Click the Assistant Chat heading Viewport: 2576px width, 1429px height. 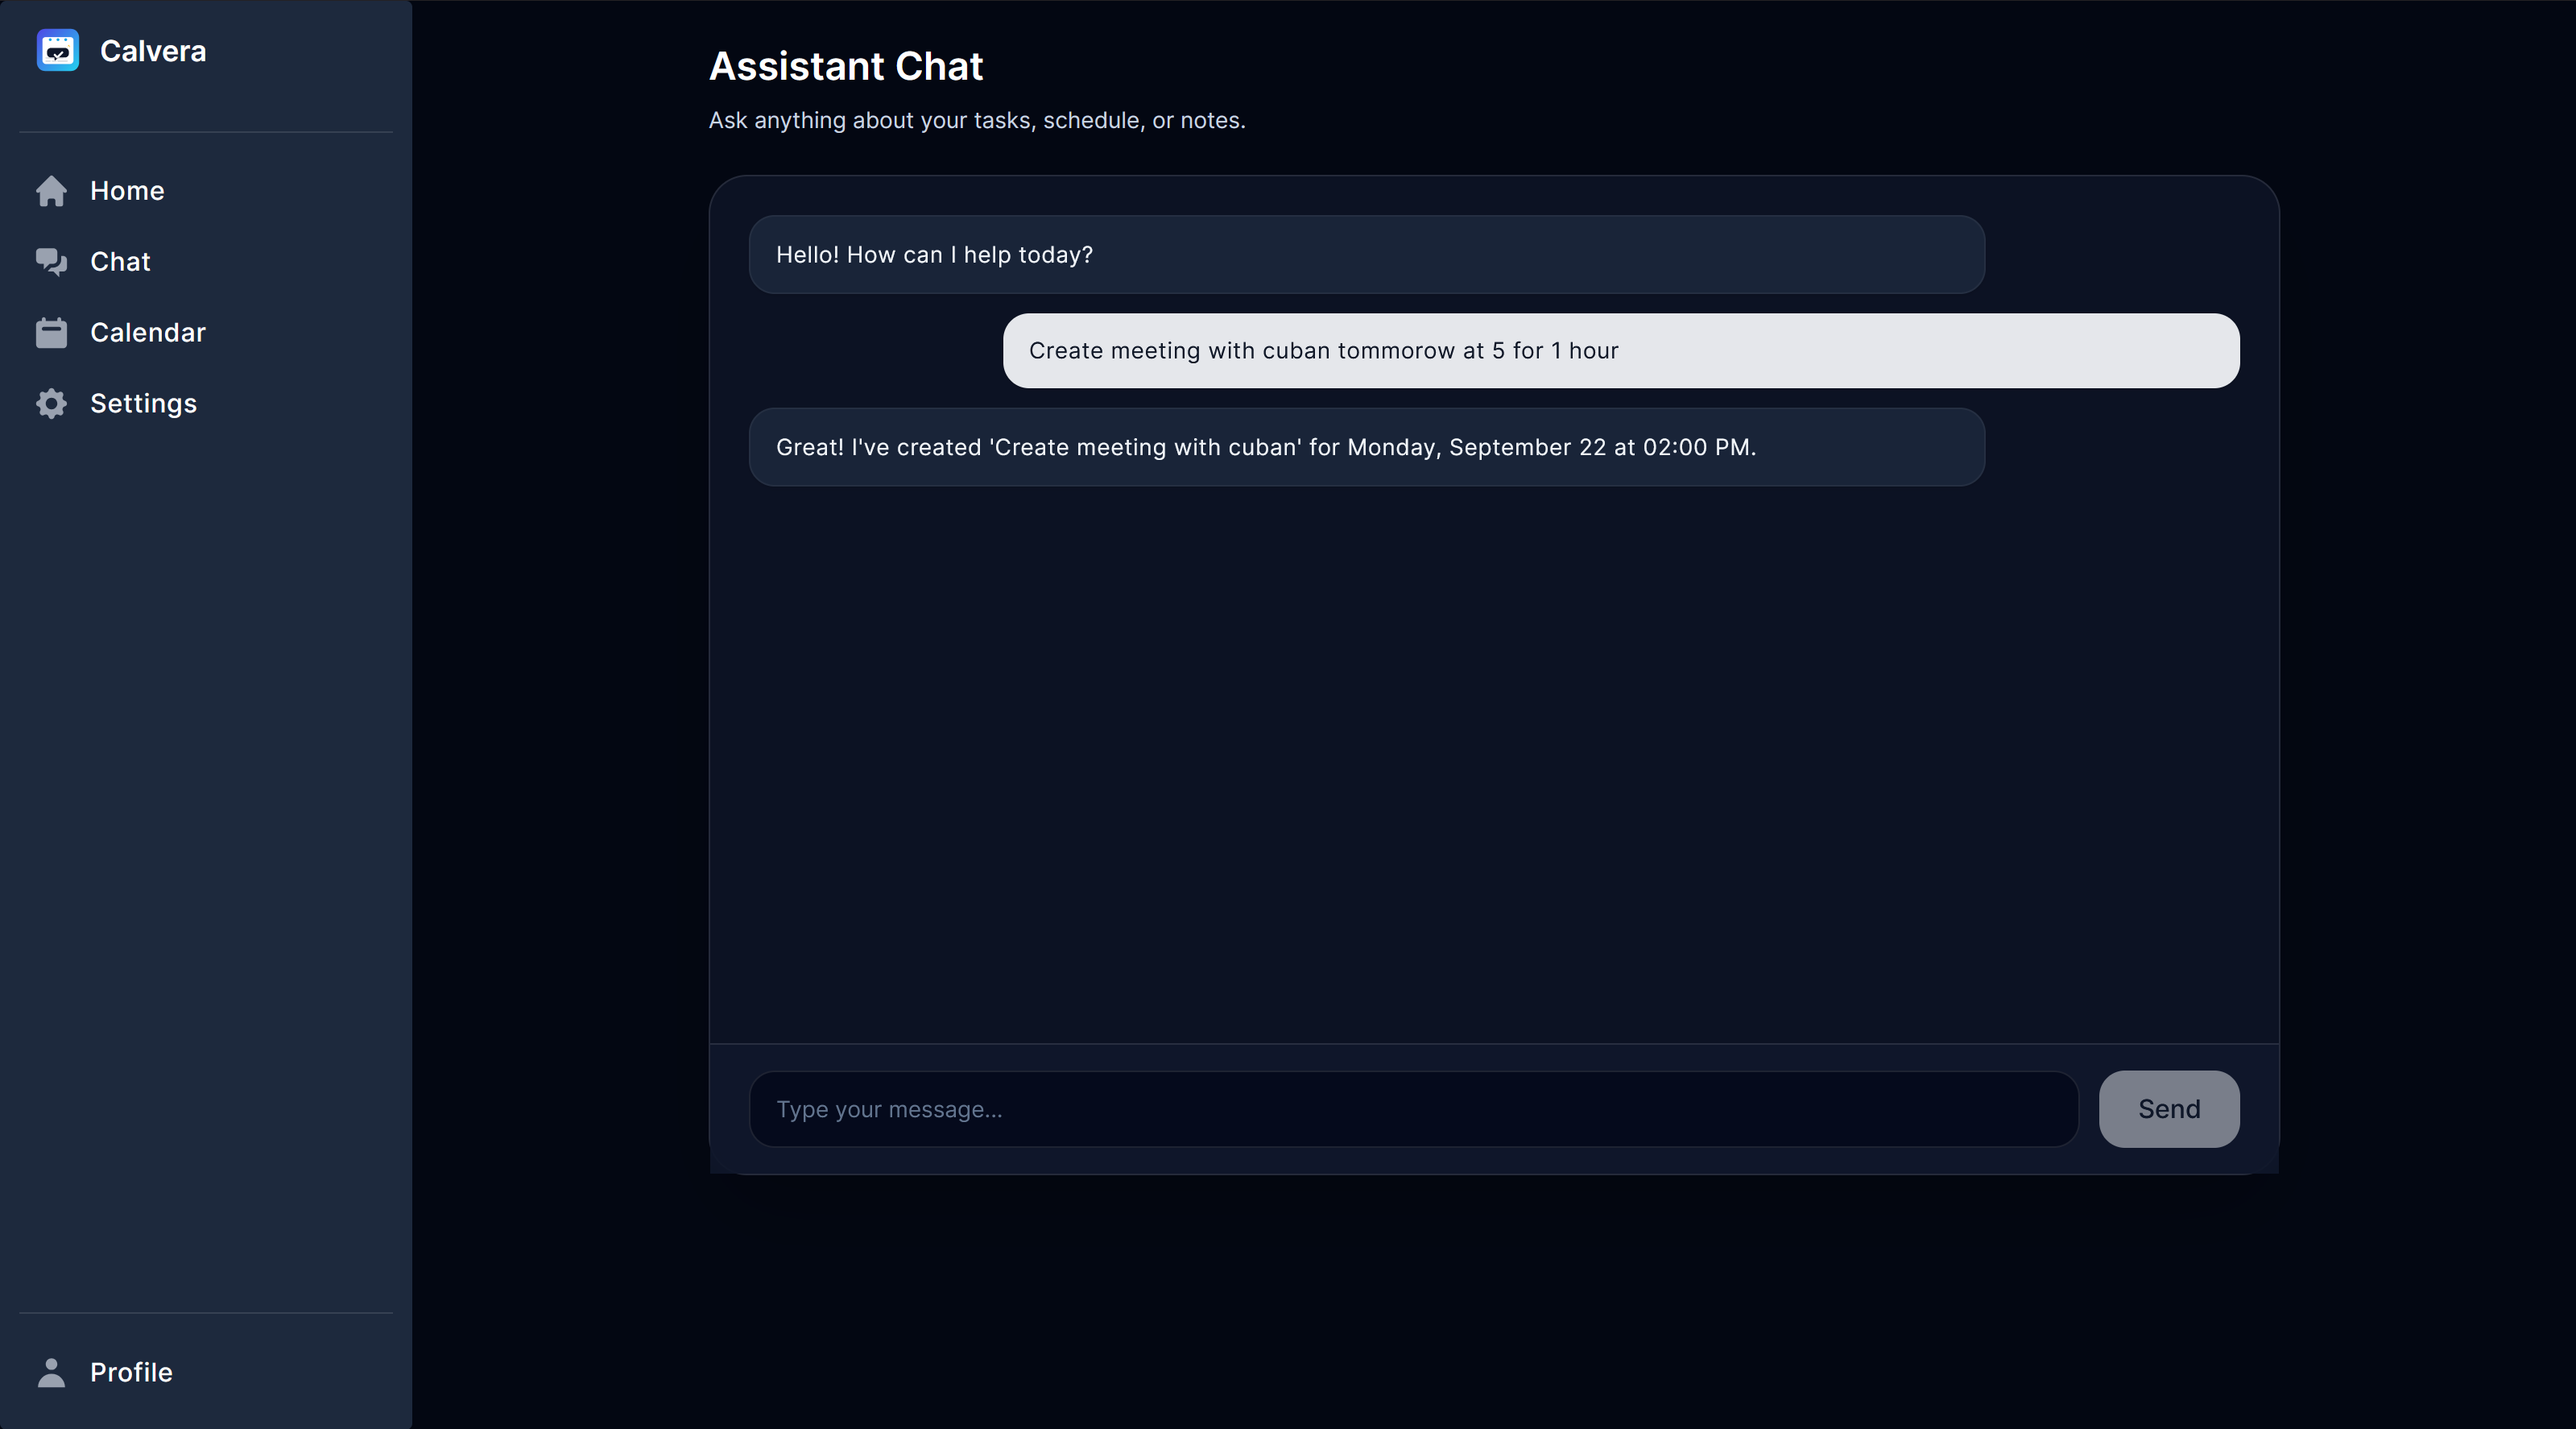point(846,66)
